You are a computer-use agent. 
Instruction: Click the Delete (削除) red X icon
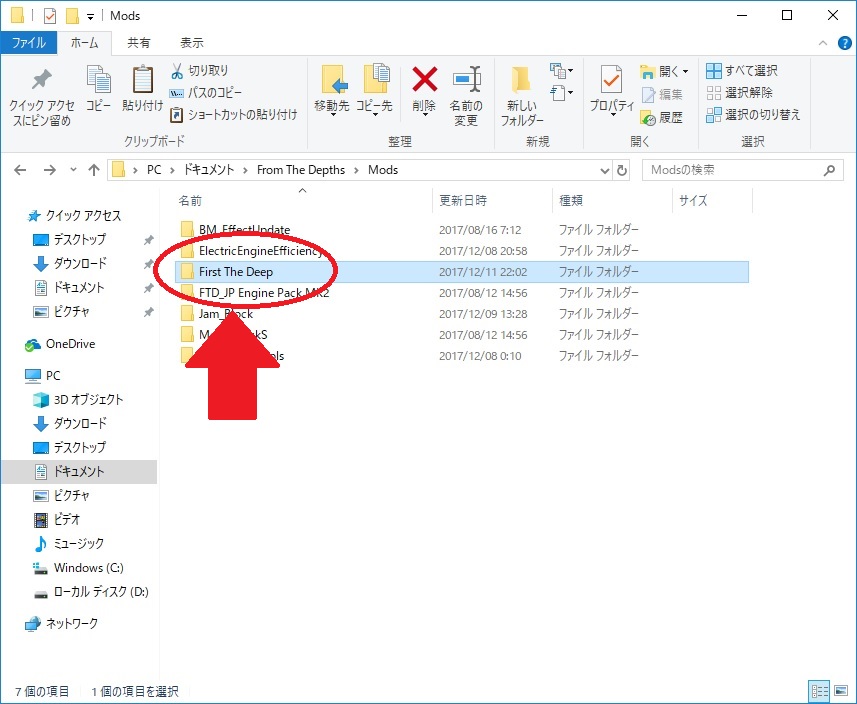point(424,80)
